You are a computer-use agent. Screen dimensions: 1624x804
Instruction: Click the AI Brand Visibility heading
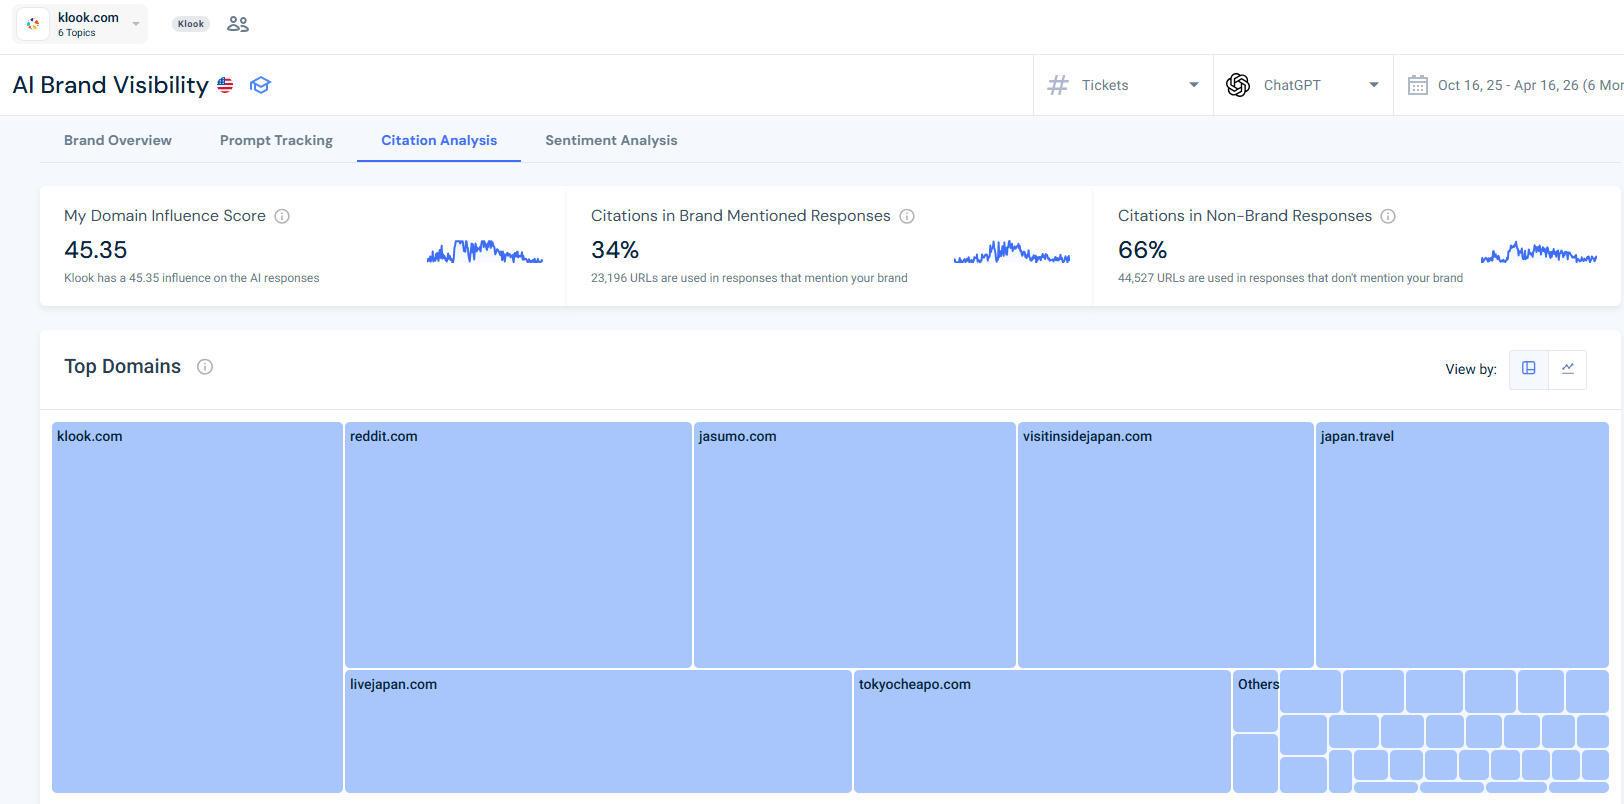[111, 85]
